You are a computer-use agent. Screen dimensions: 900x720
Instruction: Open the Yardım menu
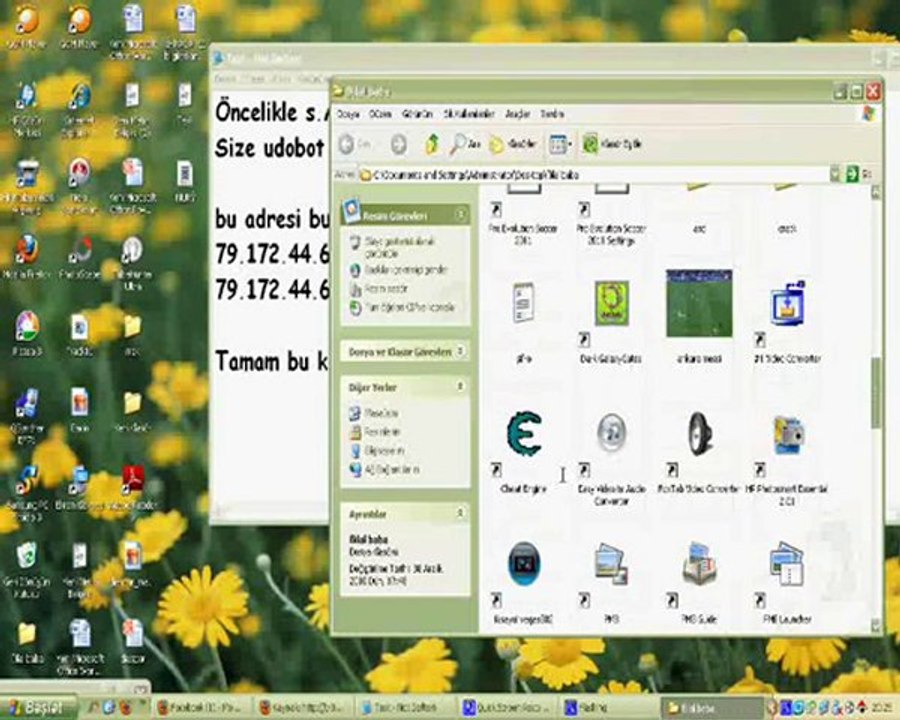[x=552, y=114]
